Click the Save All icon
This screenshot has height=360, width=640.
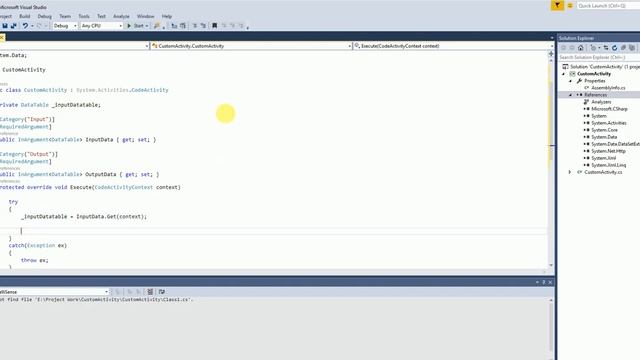pyautogui.click(x=13, y=26)
